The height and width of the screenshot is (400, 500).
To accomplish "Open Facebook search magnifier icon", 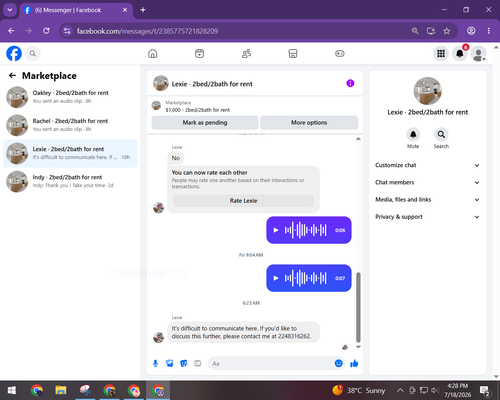I will (x=33, y=53).
